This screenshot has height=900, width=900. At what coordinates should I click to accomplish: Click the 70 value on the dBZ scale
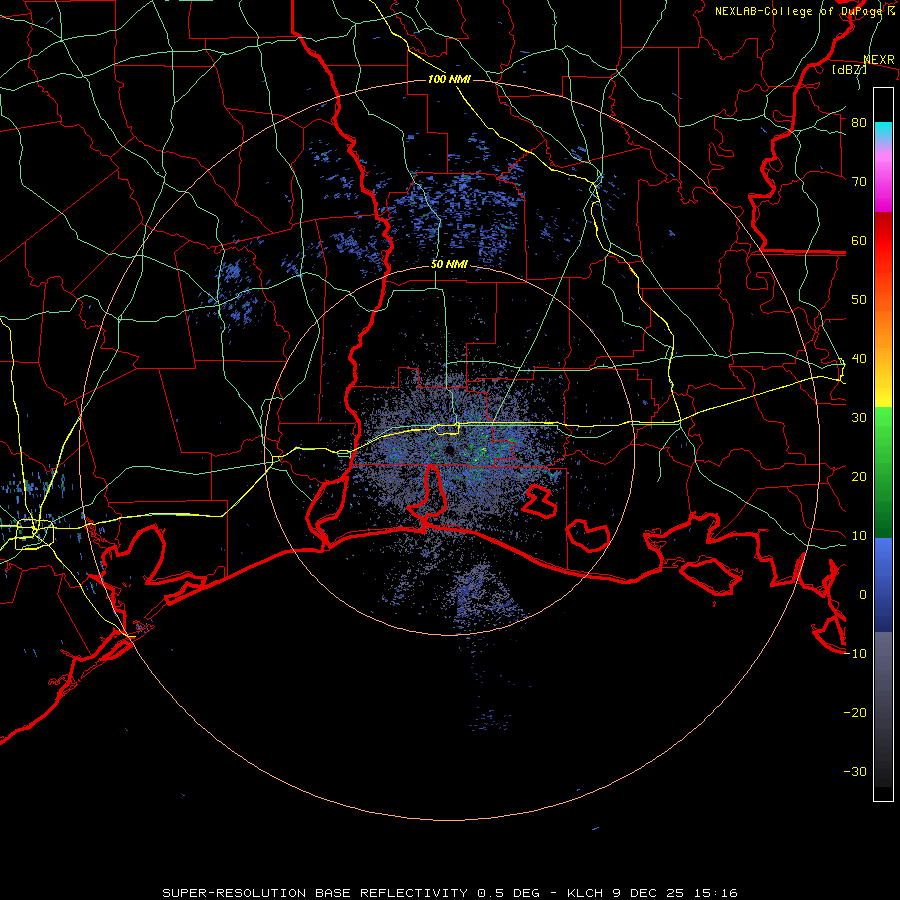pyautogui.click(x=859, y=182)
